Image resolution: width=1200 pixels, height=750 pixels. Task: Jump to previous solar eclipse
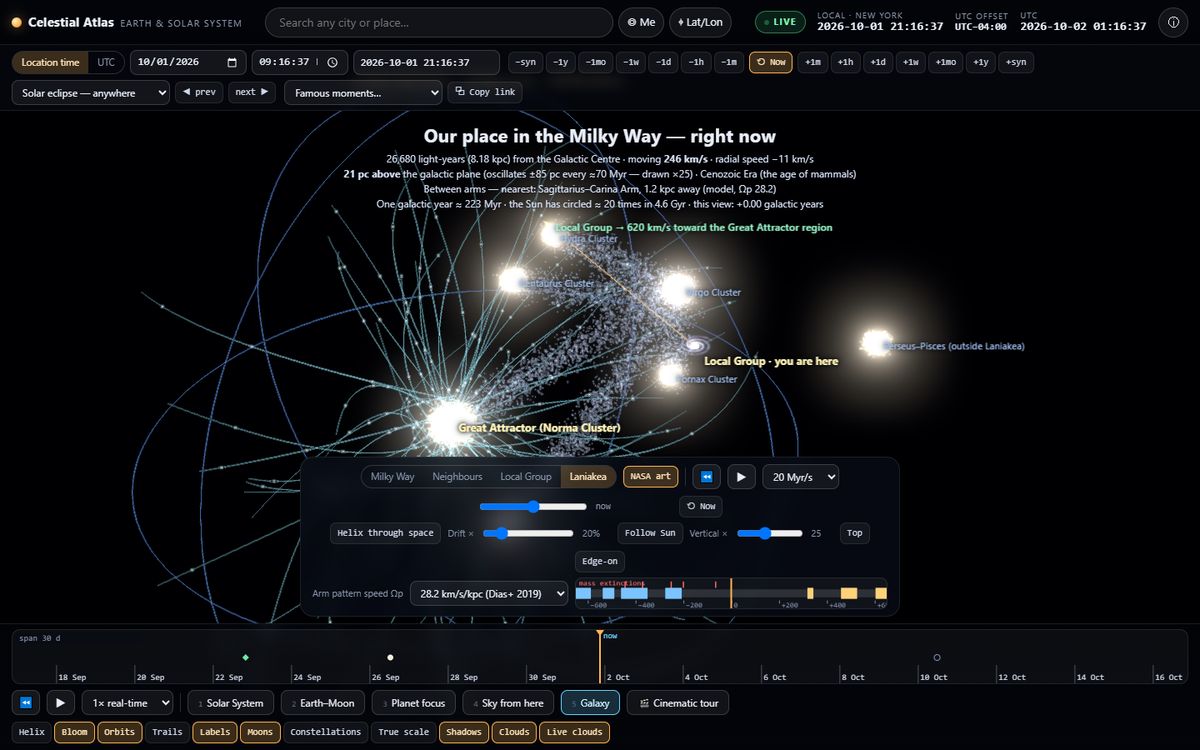(199, 92)
